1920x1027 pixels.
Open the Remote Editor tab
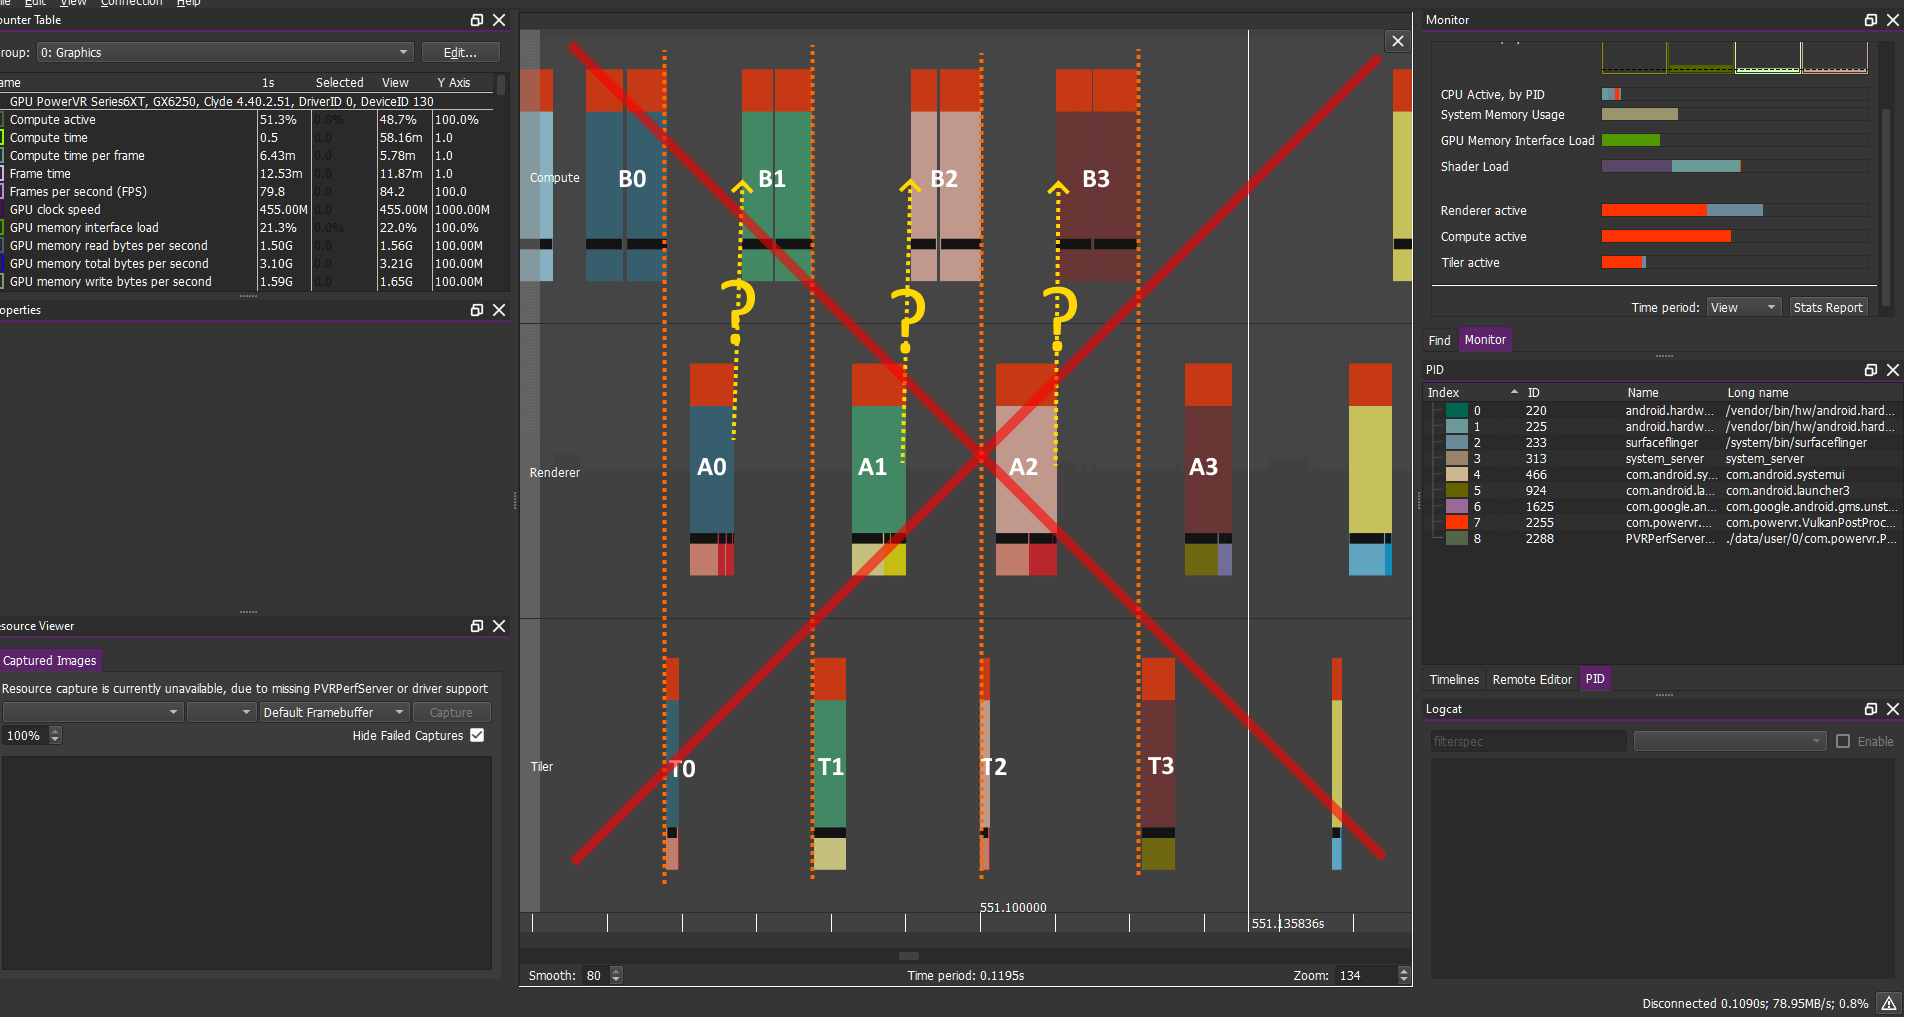[x=1532, y=679]
